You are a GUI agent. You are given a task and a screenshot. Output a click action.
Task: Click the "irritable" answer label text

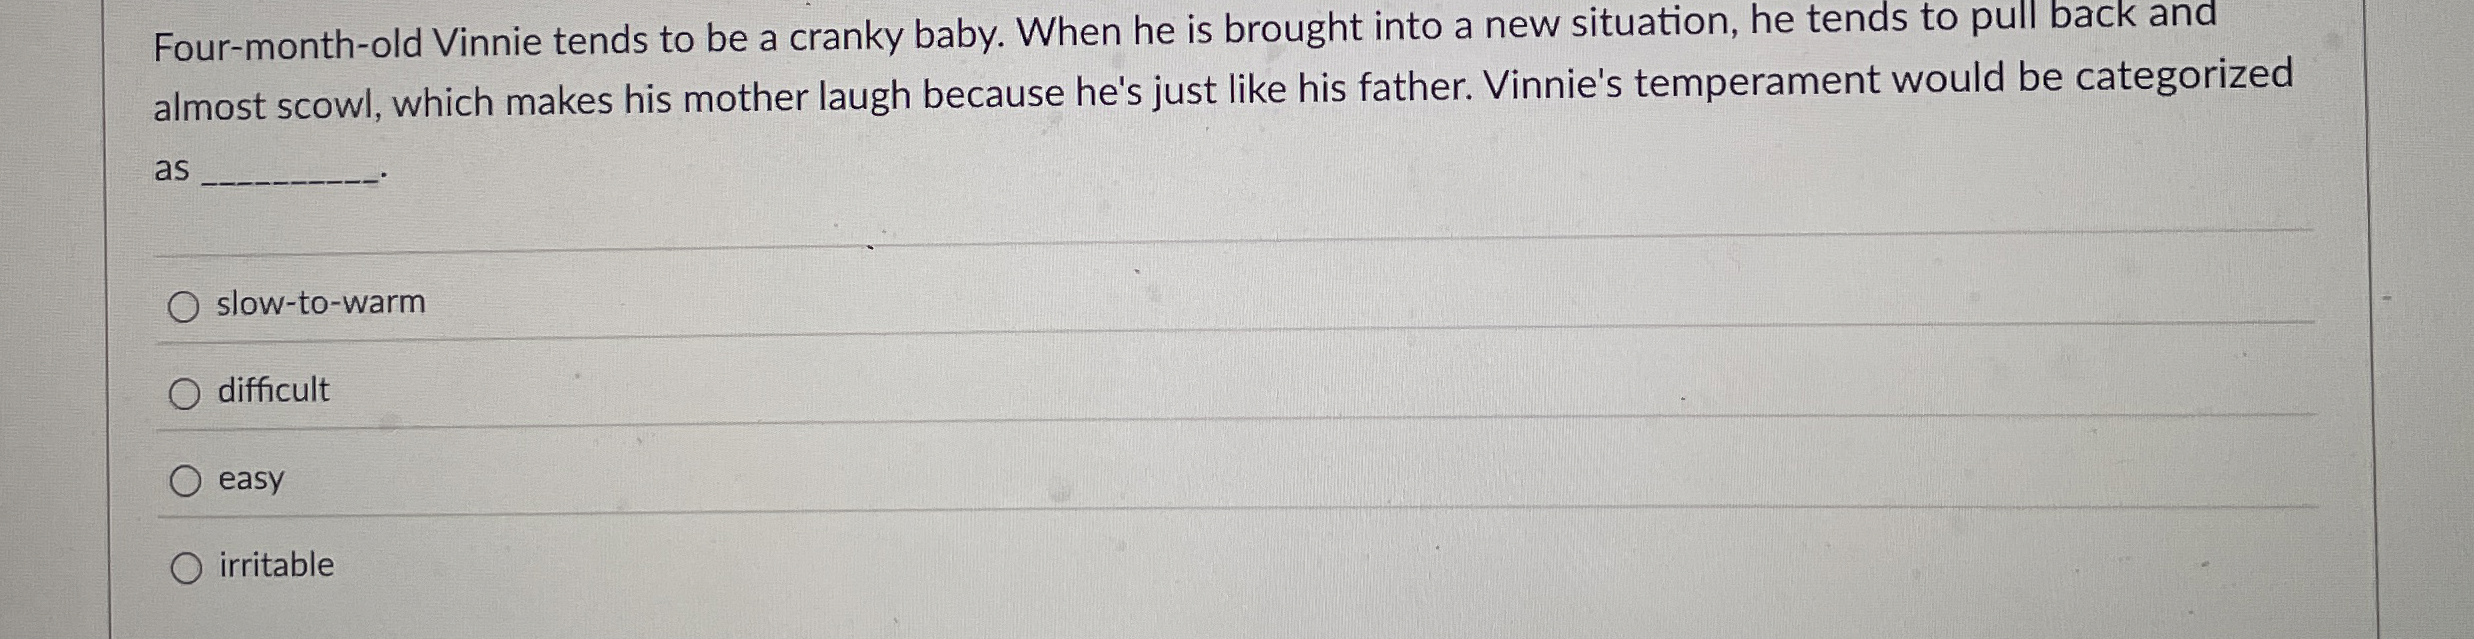[x=277, y=565]
